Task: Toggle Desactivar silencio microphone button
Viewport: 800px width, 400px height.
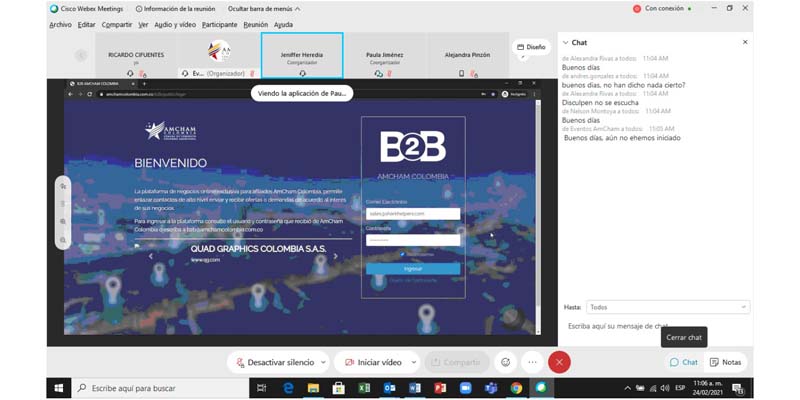Action: tap(274, 362)
